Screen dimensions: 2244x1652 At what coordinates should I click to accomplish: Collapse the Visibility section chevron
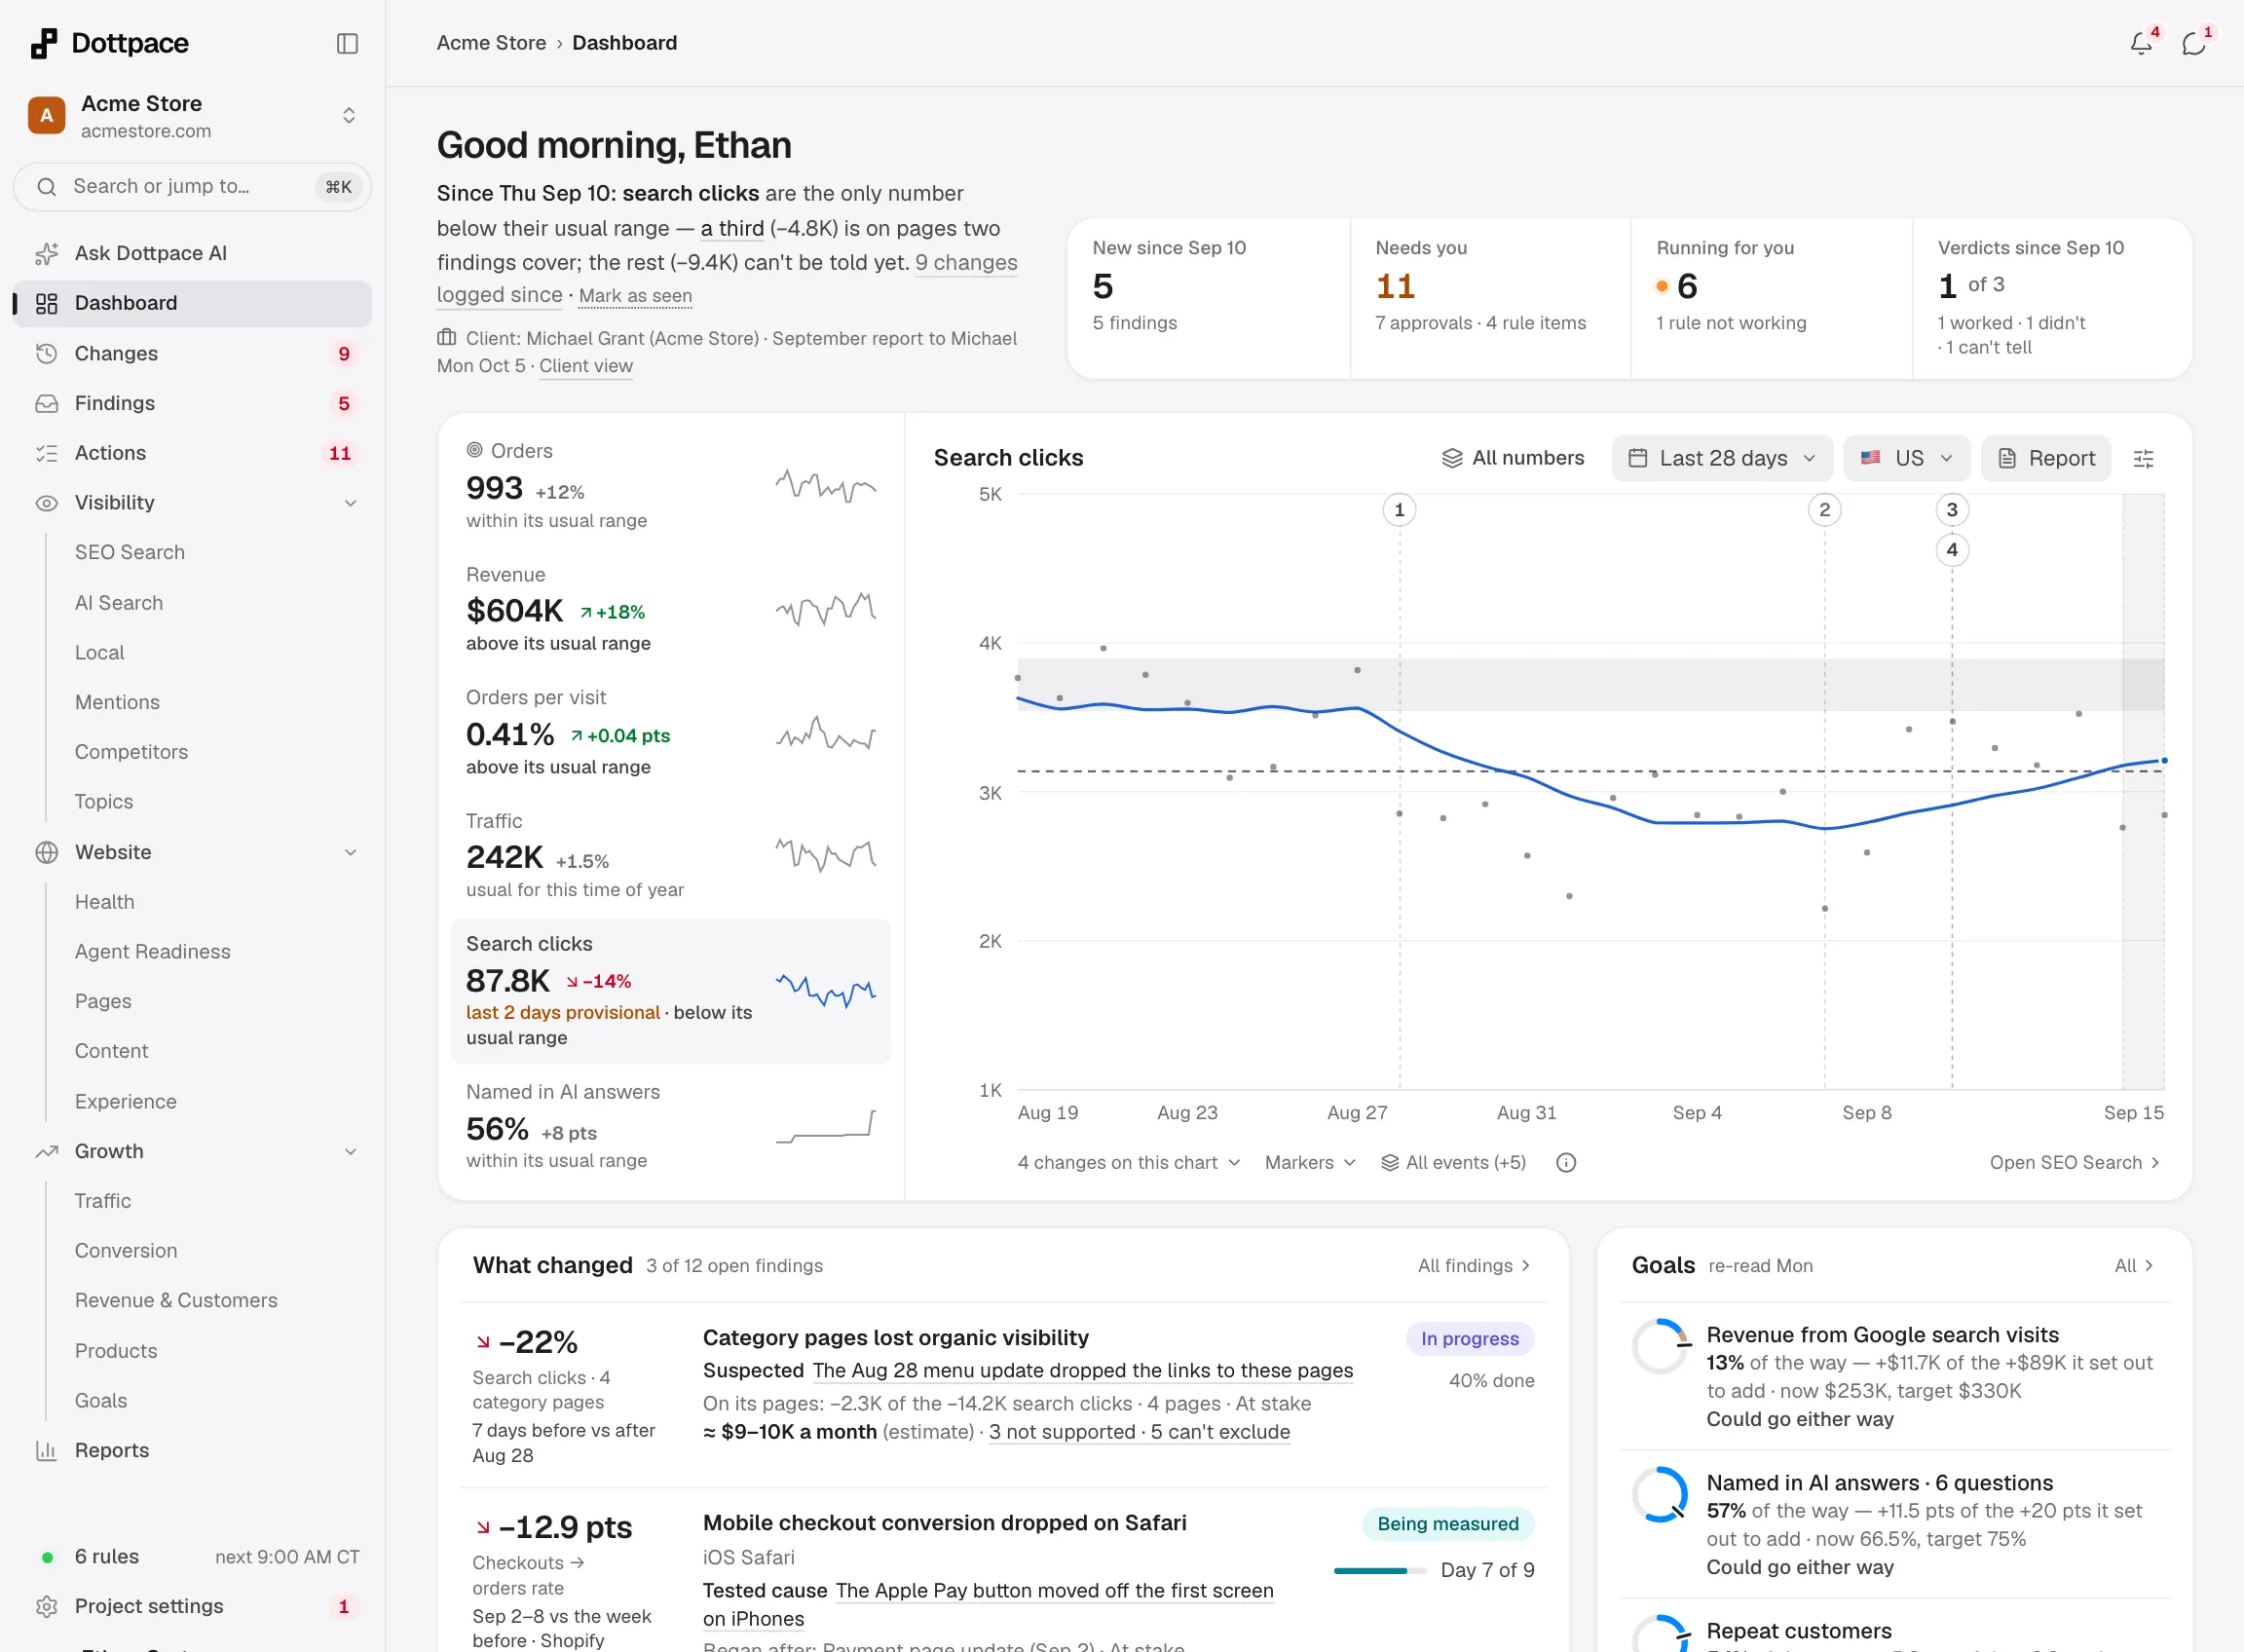coord(350,503)
